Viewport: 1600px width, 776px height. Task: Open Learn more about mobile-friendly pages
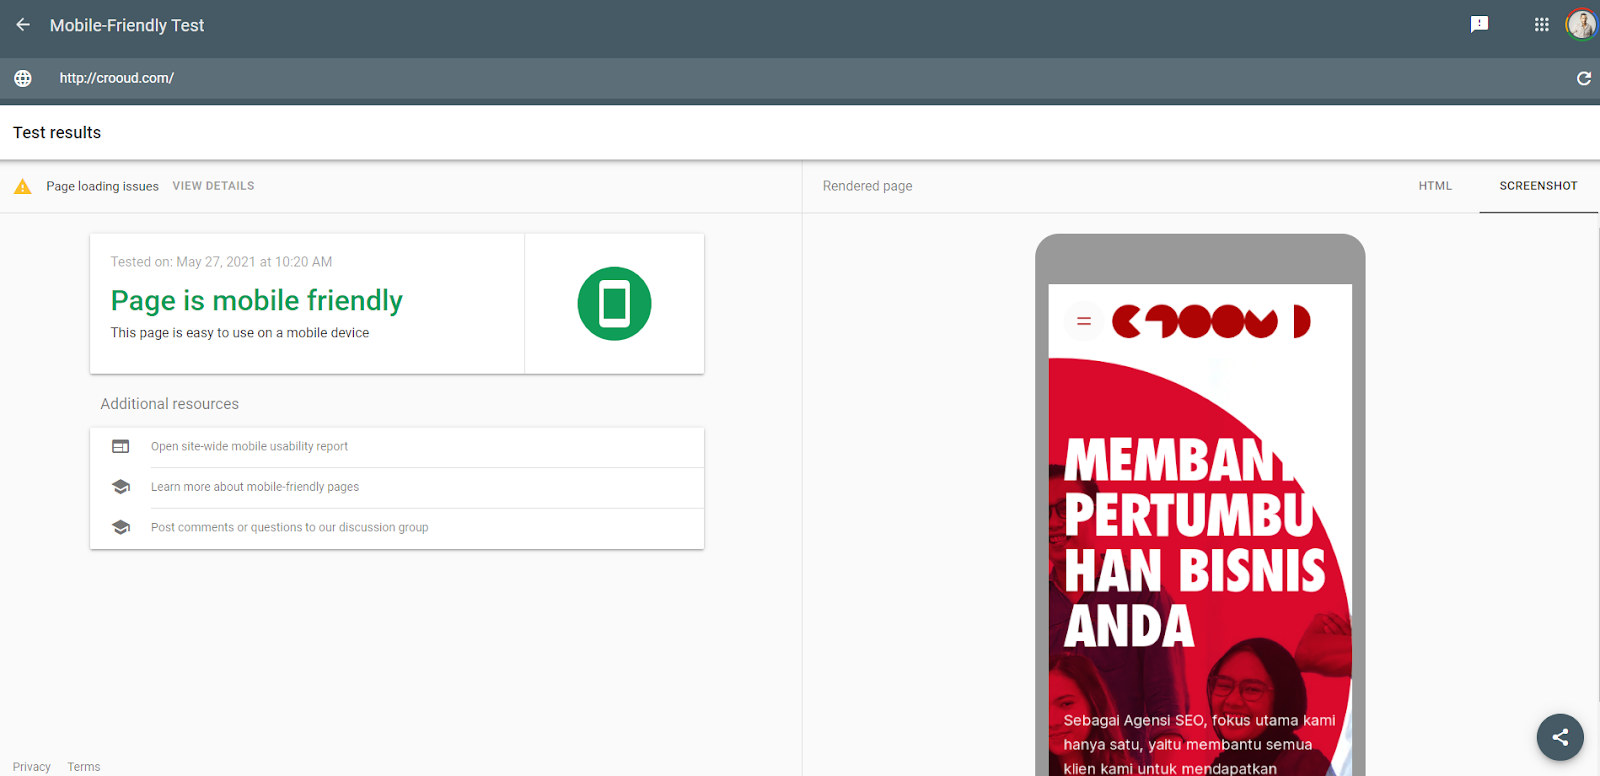[255, 487]
